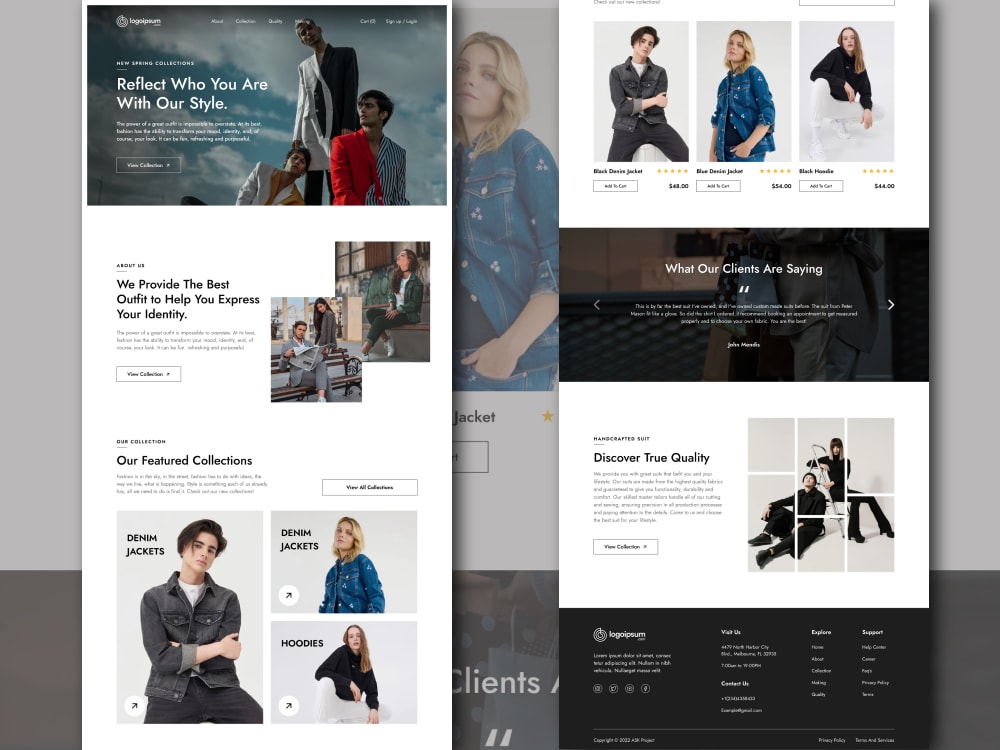The height and width of the screenshot is (750, 1000).
Task: Click the Example@gmail.com email address
Action: coord(741,710)
